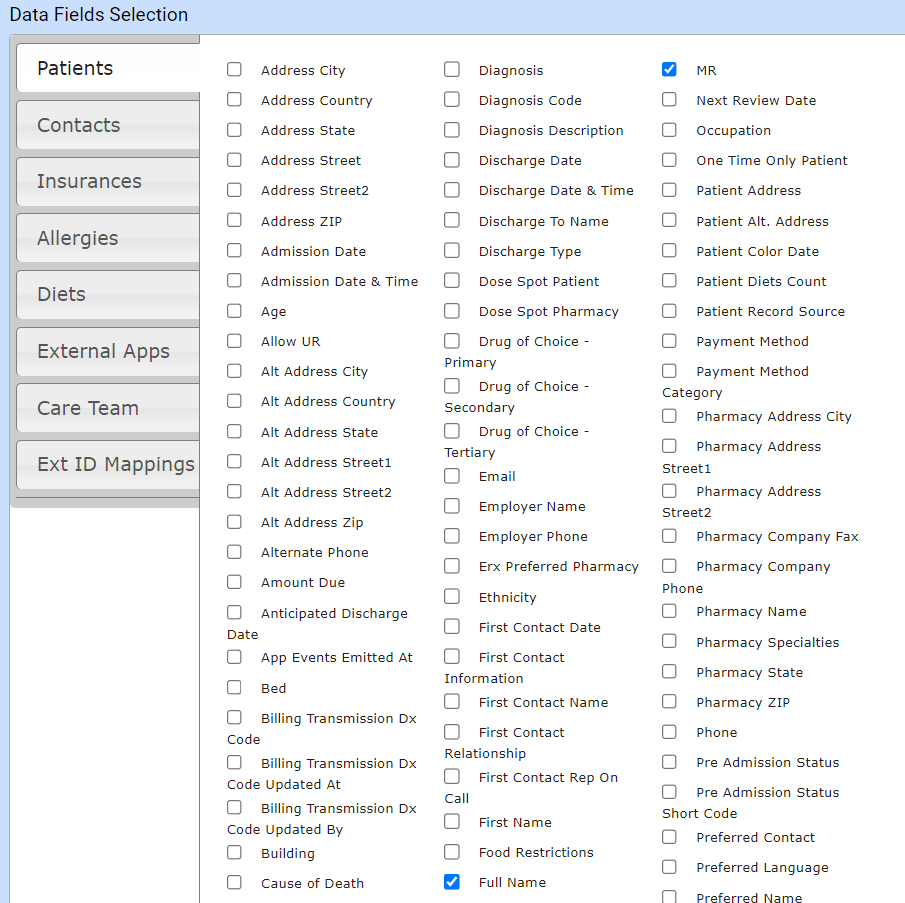Check the Age checkbox

coord(234,310)
